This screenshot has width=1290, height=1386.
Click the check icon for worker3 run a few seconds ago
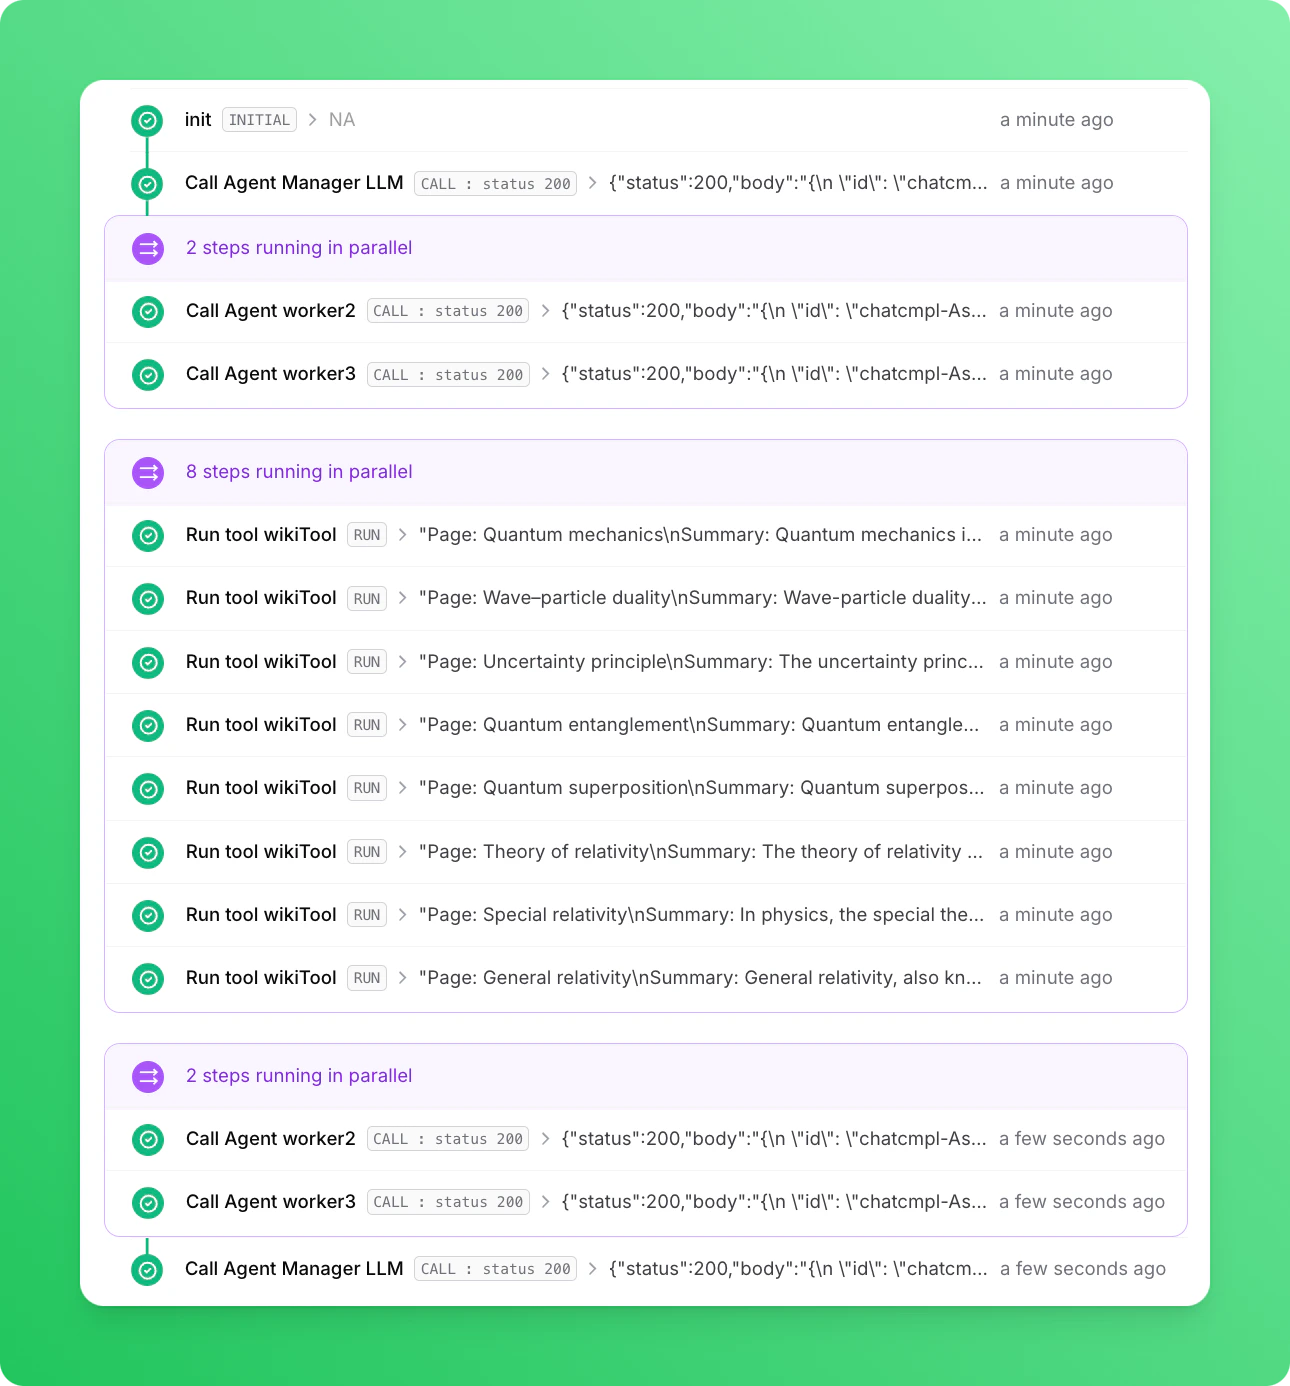point(148,1203)
